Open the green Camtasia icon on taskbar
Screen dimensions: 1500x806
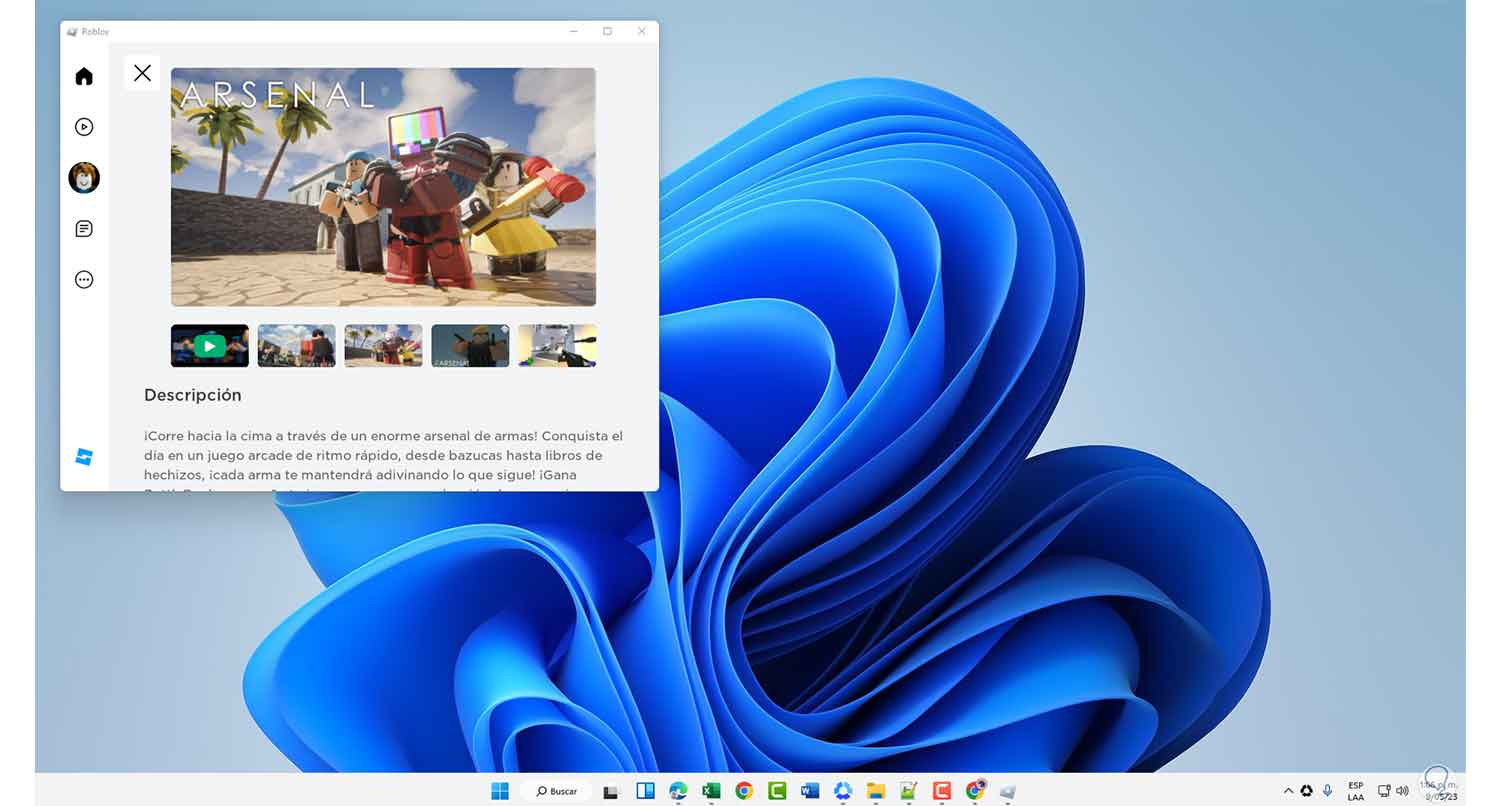[x=777, y=791]
